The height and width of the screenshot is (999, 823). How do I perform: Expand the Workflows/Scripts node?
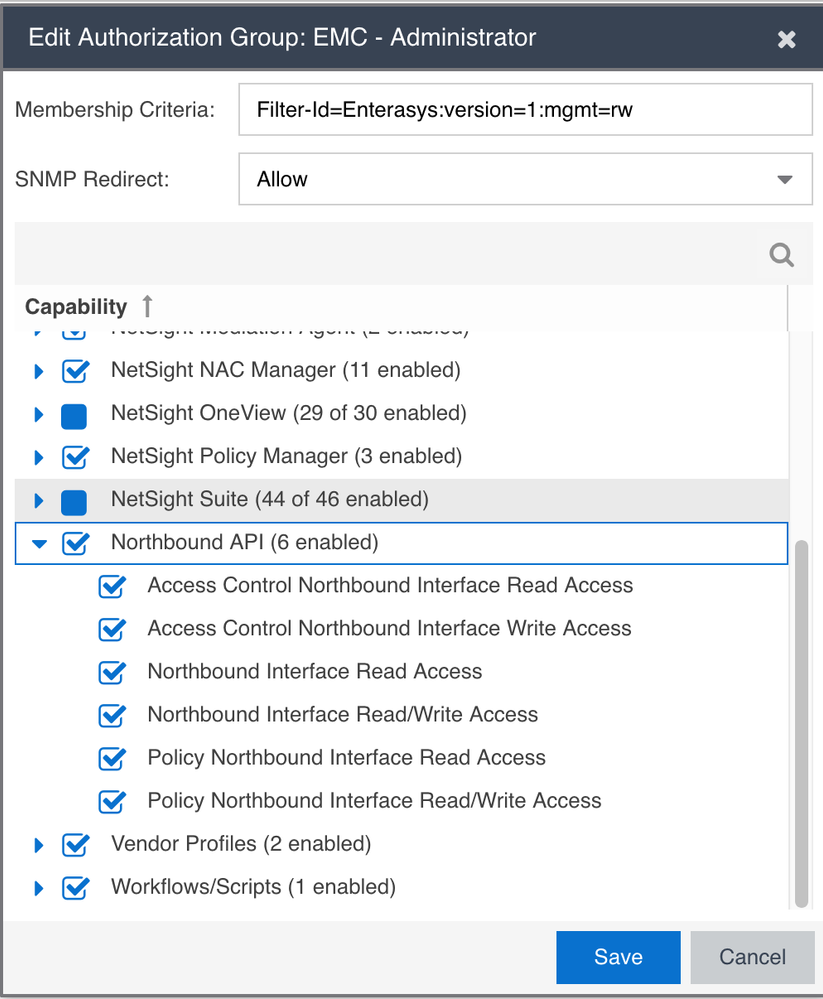pos(40,888)
